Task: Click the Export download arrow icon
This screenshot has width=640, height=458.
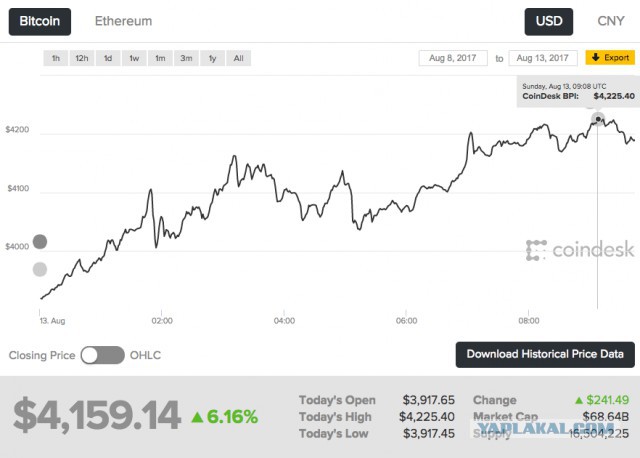Action: [x=596, y=57]
